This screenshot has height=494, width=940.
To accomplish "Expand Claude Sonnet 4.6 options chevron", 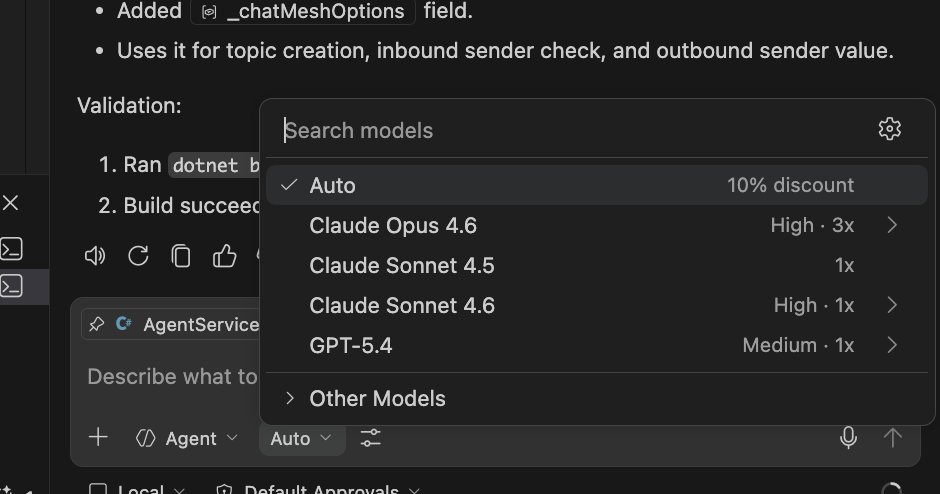I will coord(892,305).
